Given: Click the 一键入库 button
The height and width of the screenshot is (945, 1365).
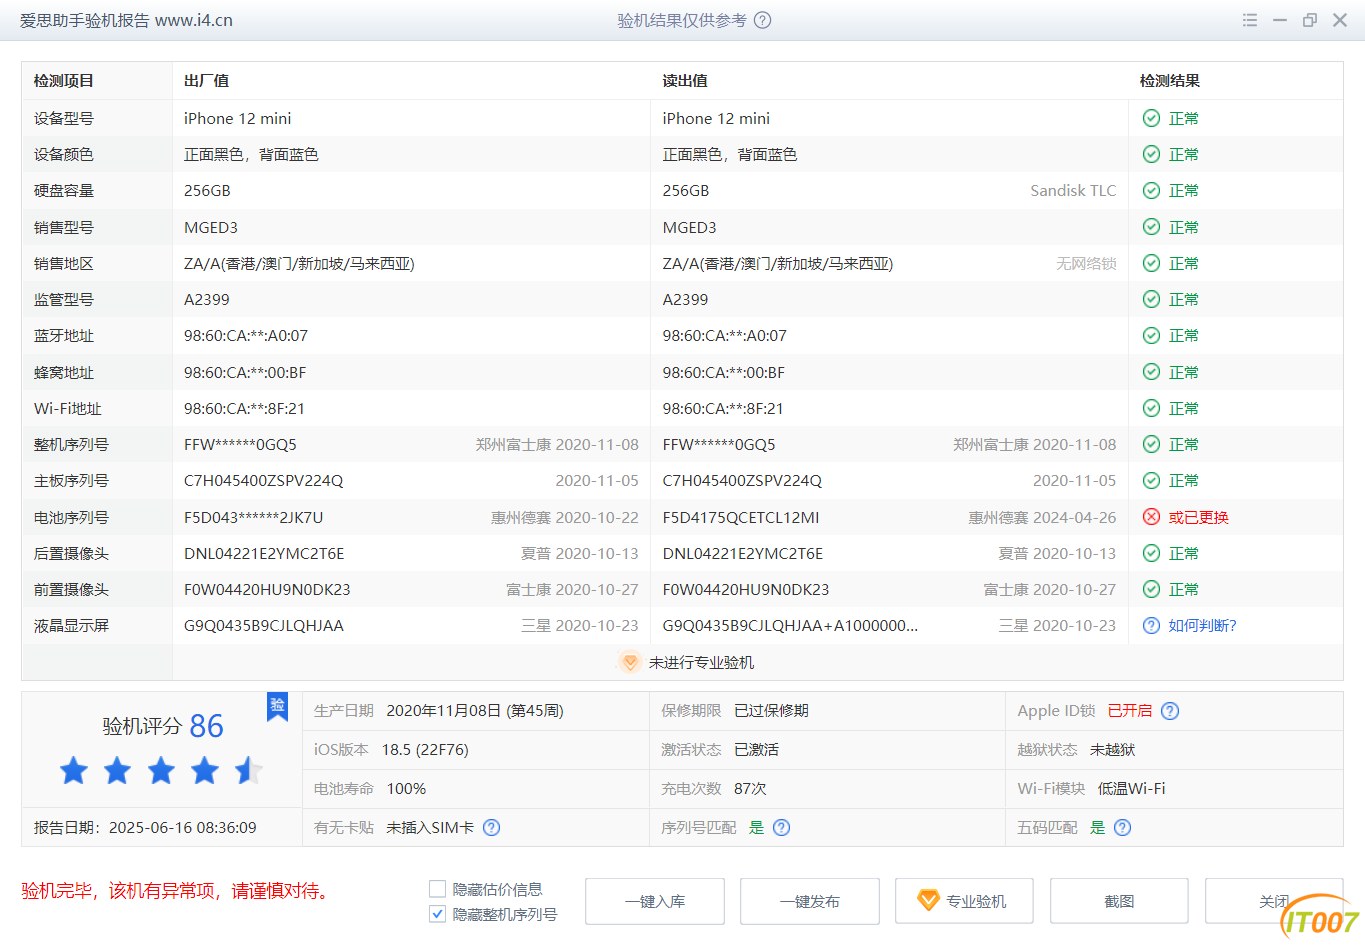Looking at the screenshot, I should point(655,901).
